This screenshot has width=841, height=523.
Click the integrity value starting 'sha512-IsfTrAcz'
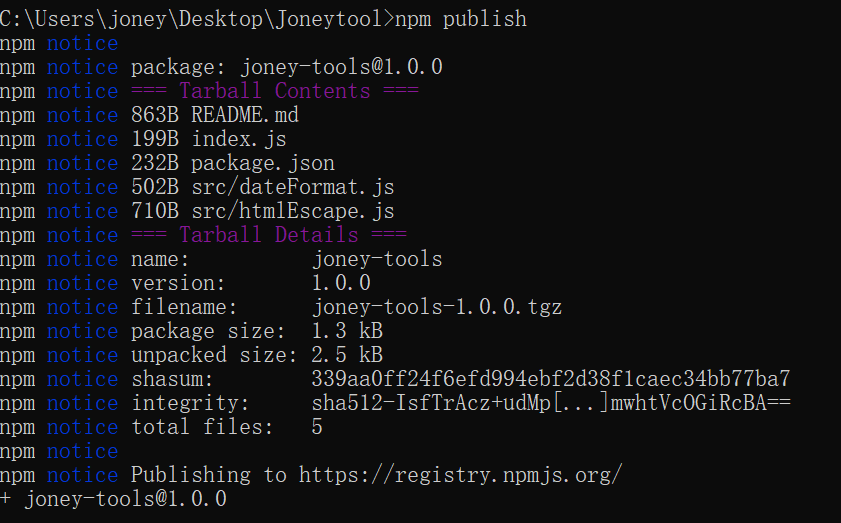pyautogui.click(x=550, y=403)
